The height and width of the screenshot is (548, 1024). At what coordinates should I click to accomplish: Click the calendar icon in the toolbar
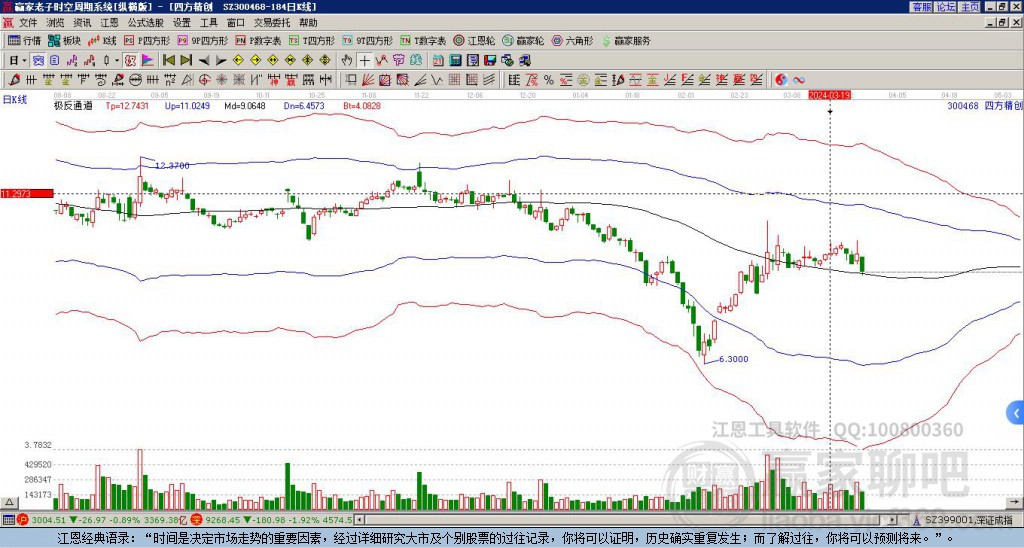[438, 61]
